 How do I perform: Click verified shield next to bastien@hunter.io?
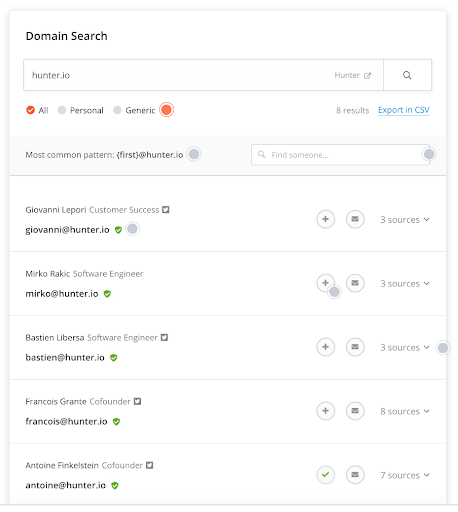click(x=114, y=358)
